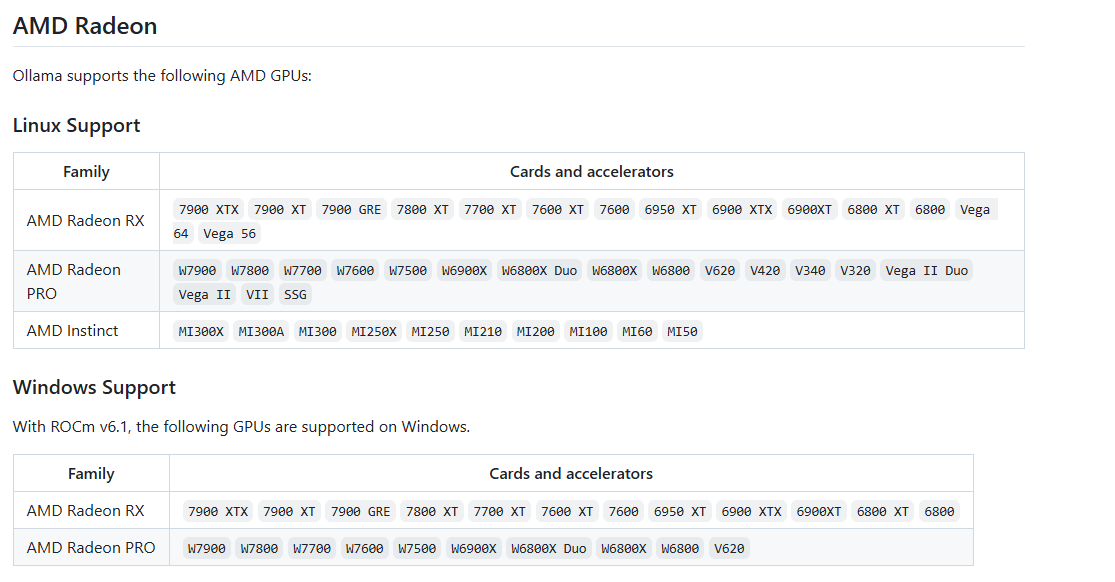Viewport: 1115px width, 582px height.
Task: Click the MI300X tag
Action: [x=201, y=332]
